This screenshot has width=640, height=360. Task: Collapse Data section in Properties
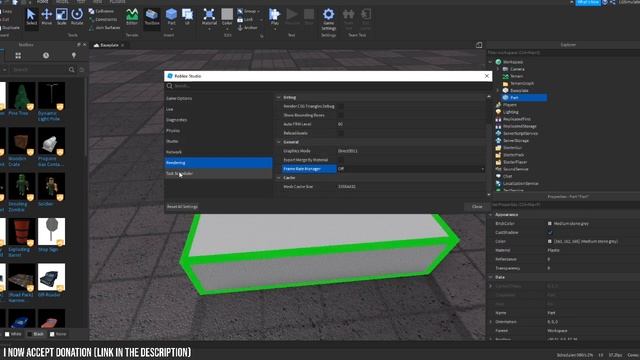[x=491, y=277]
